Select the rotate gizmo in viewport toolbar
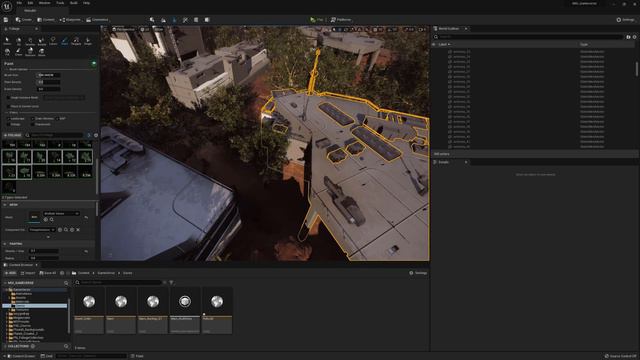Image resolution: width=640 pixels, height=360 pixels. (x=346, y=29)
